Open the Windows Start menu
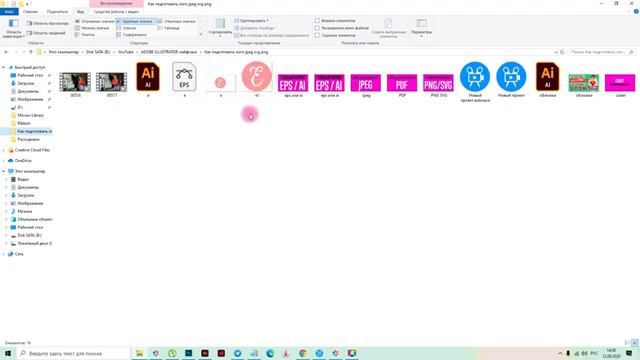This screenshot has width=640, height=360. (x=8, y=353)
